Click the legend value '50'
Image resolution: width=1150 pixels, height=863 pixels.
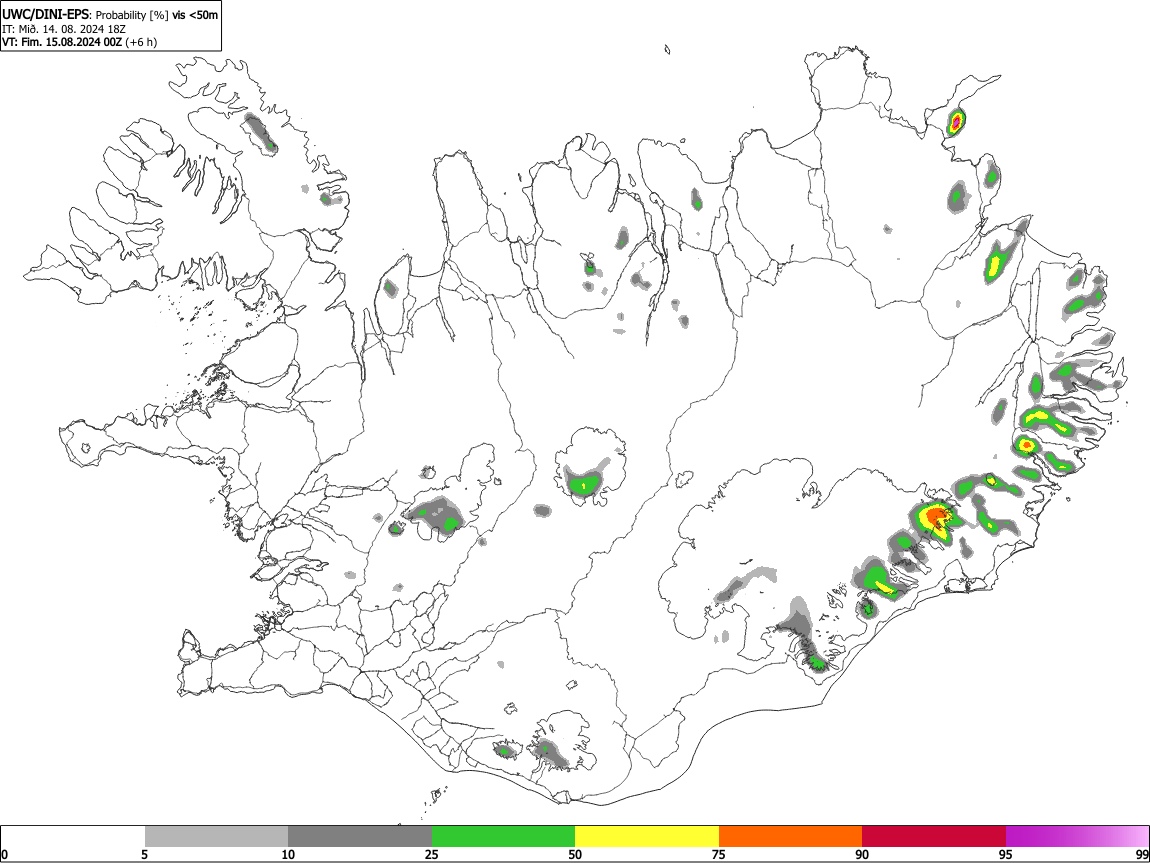click(575, 855)
